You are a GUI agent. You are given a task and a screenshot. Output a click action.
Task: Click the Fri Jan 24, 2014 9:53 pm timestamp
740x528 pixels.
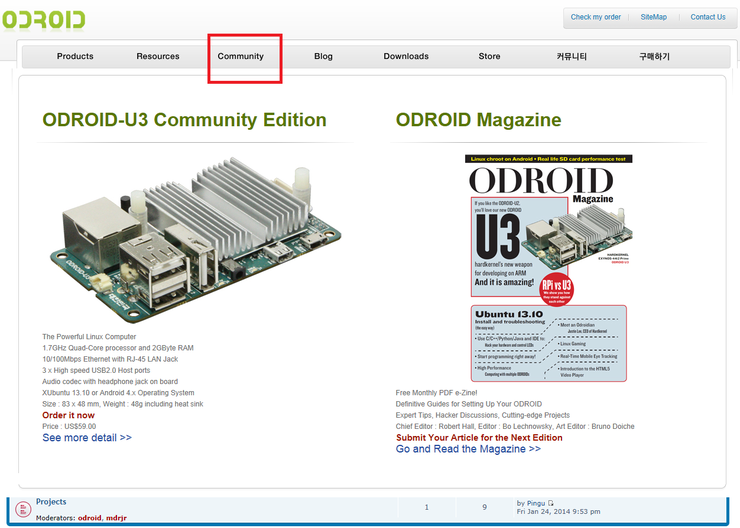(x=558, y=511)
